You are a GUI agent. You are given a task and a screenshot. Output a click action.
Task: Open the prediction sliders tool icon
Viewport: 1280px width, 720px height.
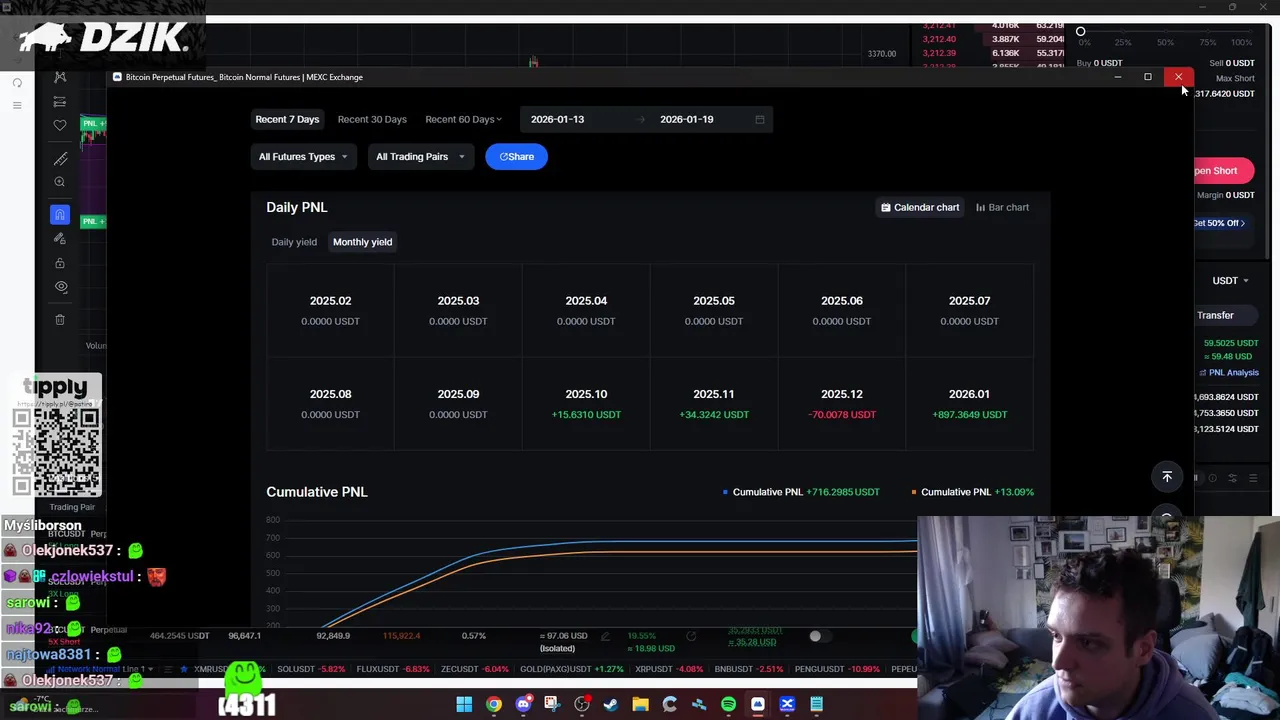(x=60, y=101)
